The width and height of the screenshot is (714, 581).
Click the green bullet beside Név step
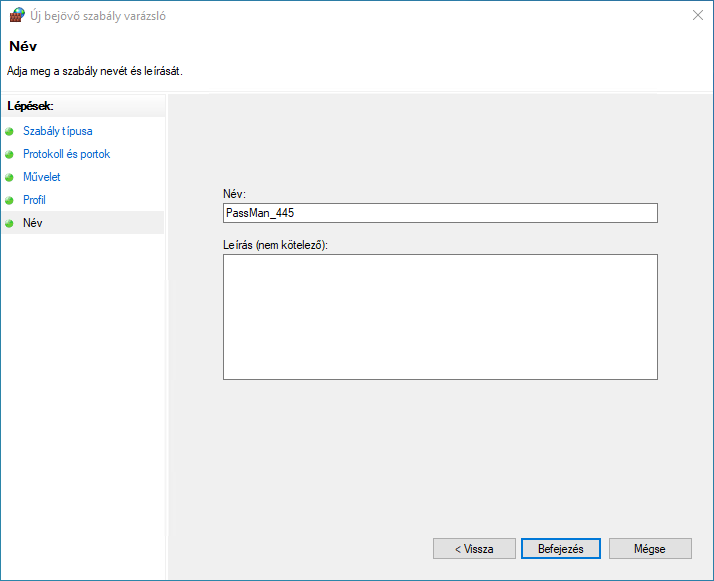(x=10, y=223)
